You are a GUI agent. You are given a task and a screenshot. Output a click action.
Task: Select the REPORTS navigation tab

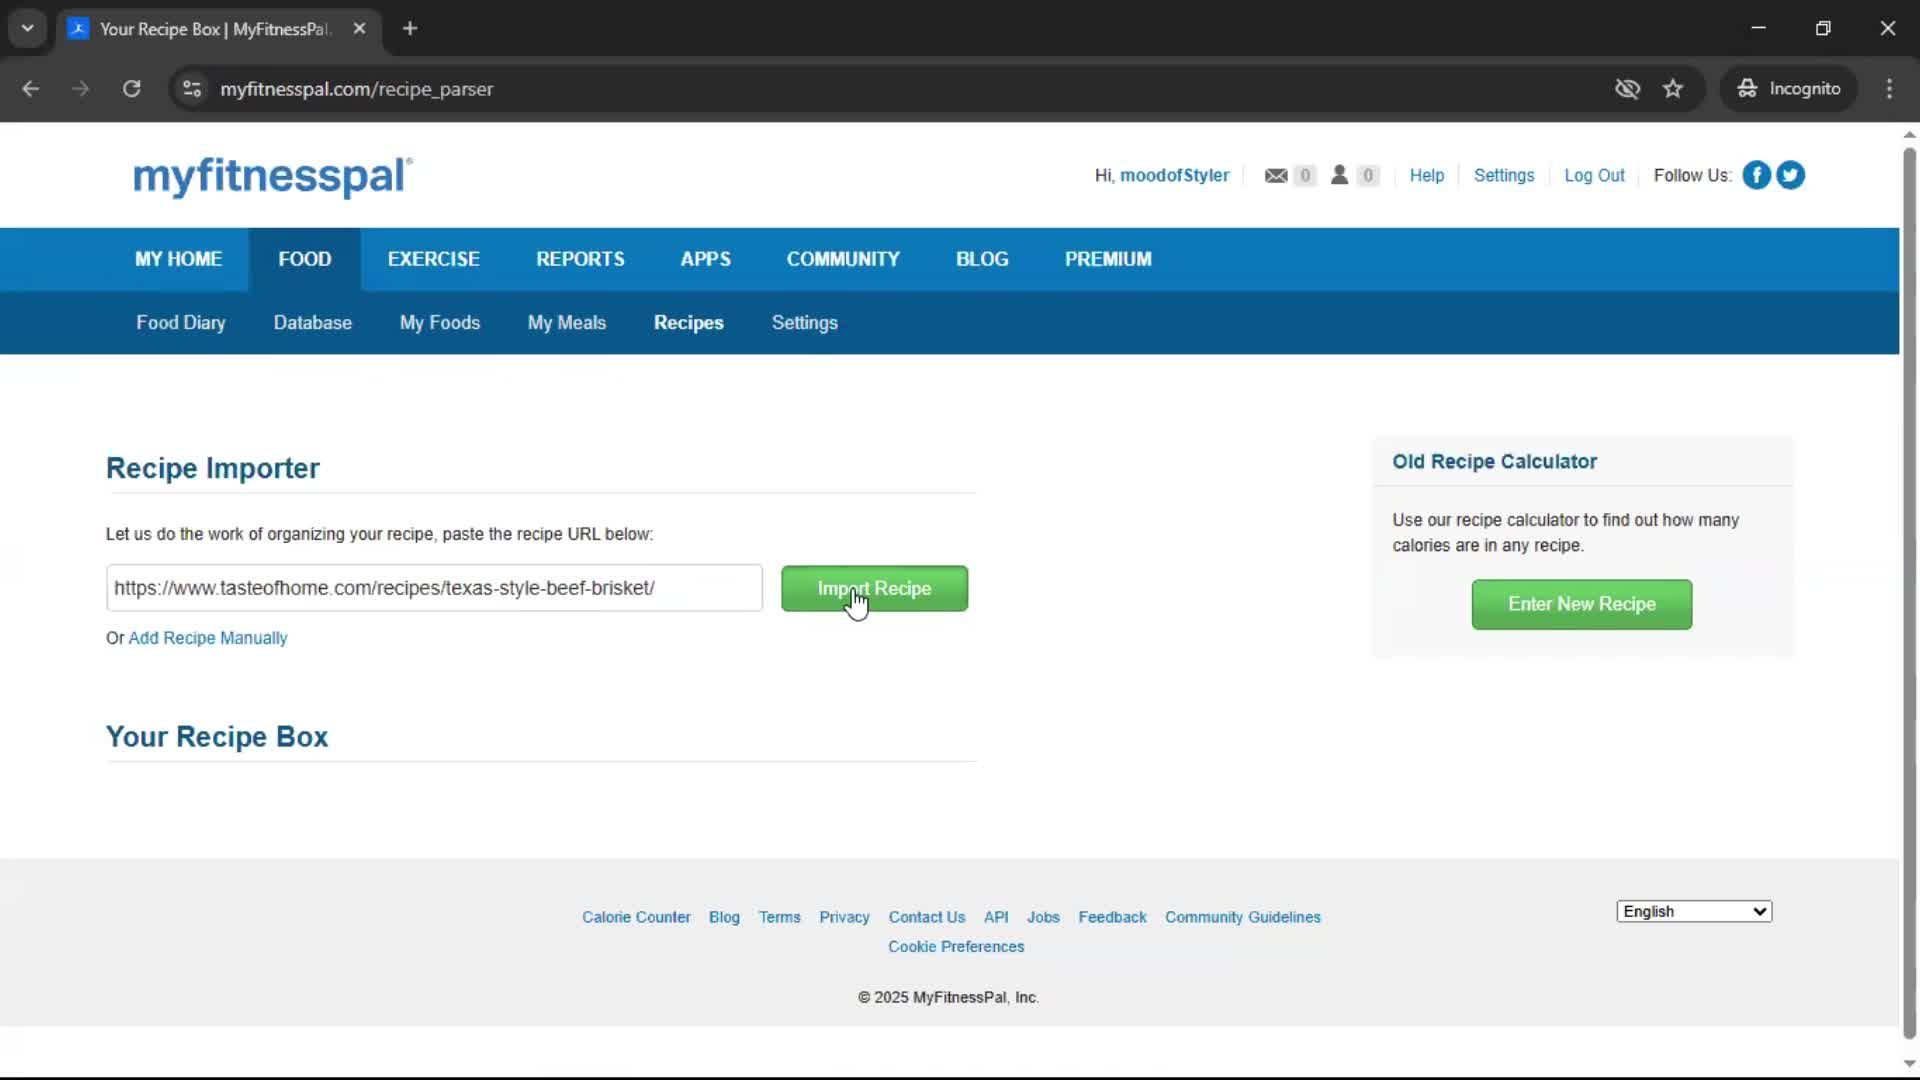[x=580, y=259]
